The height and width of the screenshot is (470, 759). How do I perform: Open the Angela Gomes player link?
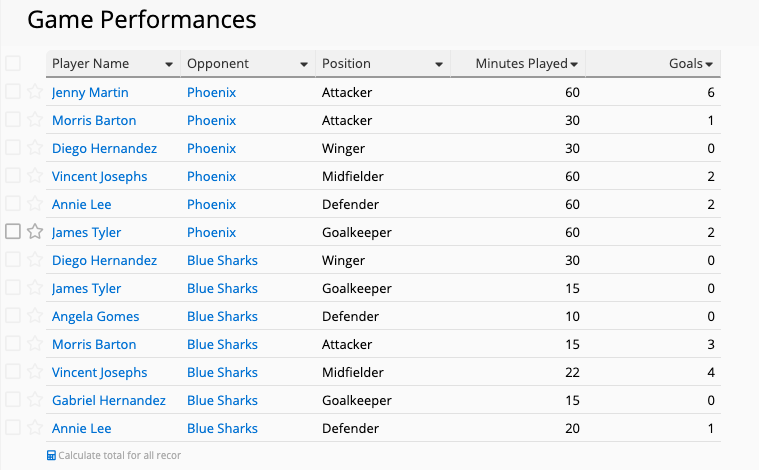(x=95, y=317)
